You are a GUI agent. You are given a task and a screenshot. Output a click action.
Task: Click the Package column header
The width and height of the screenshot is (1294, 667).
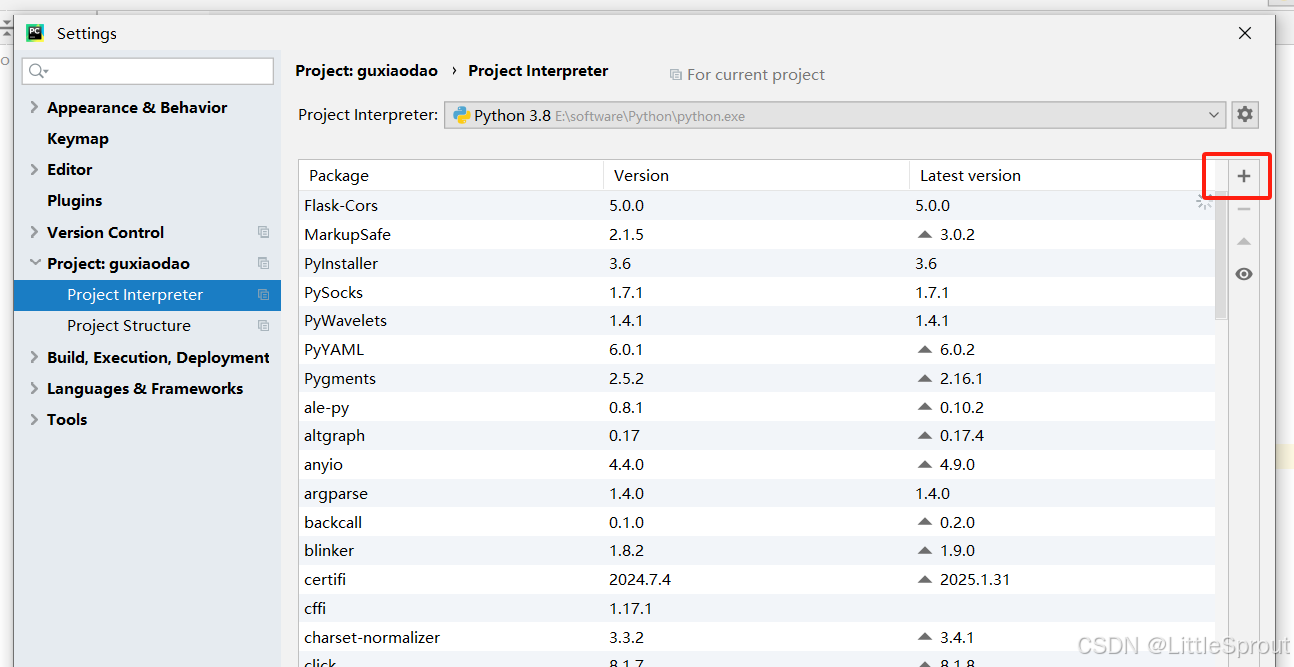click(x=451, y=176)
